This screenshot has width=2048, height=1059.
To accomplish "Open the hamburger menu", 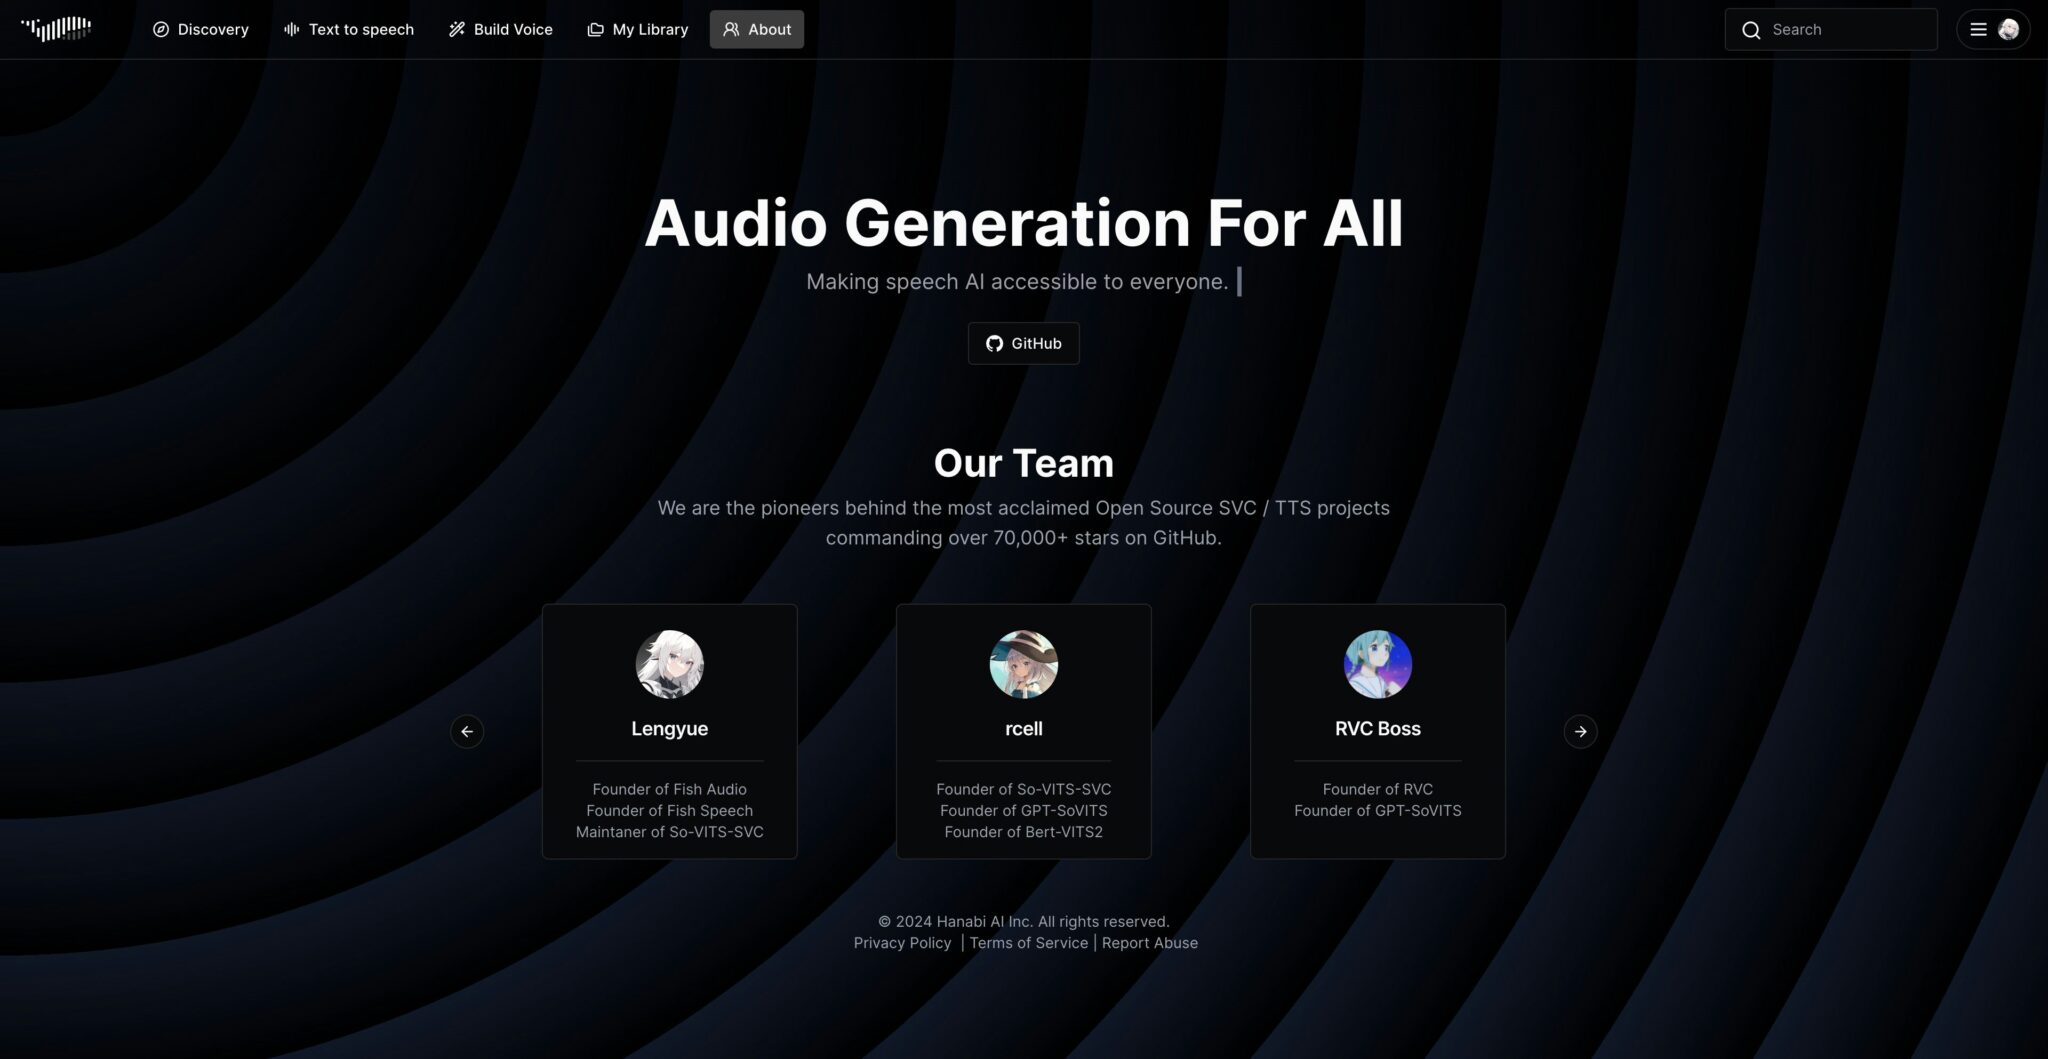I will [1978, 29].
